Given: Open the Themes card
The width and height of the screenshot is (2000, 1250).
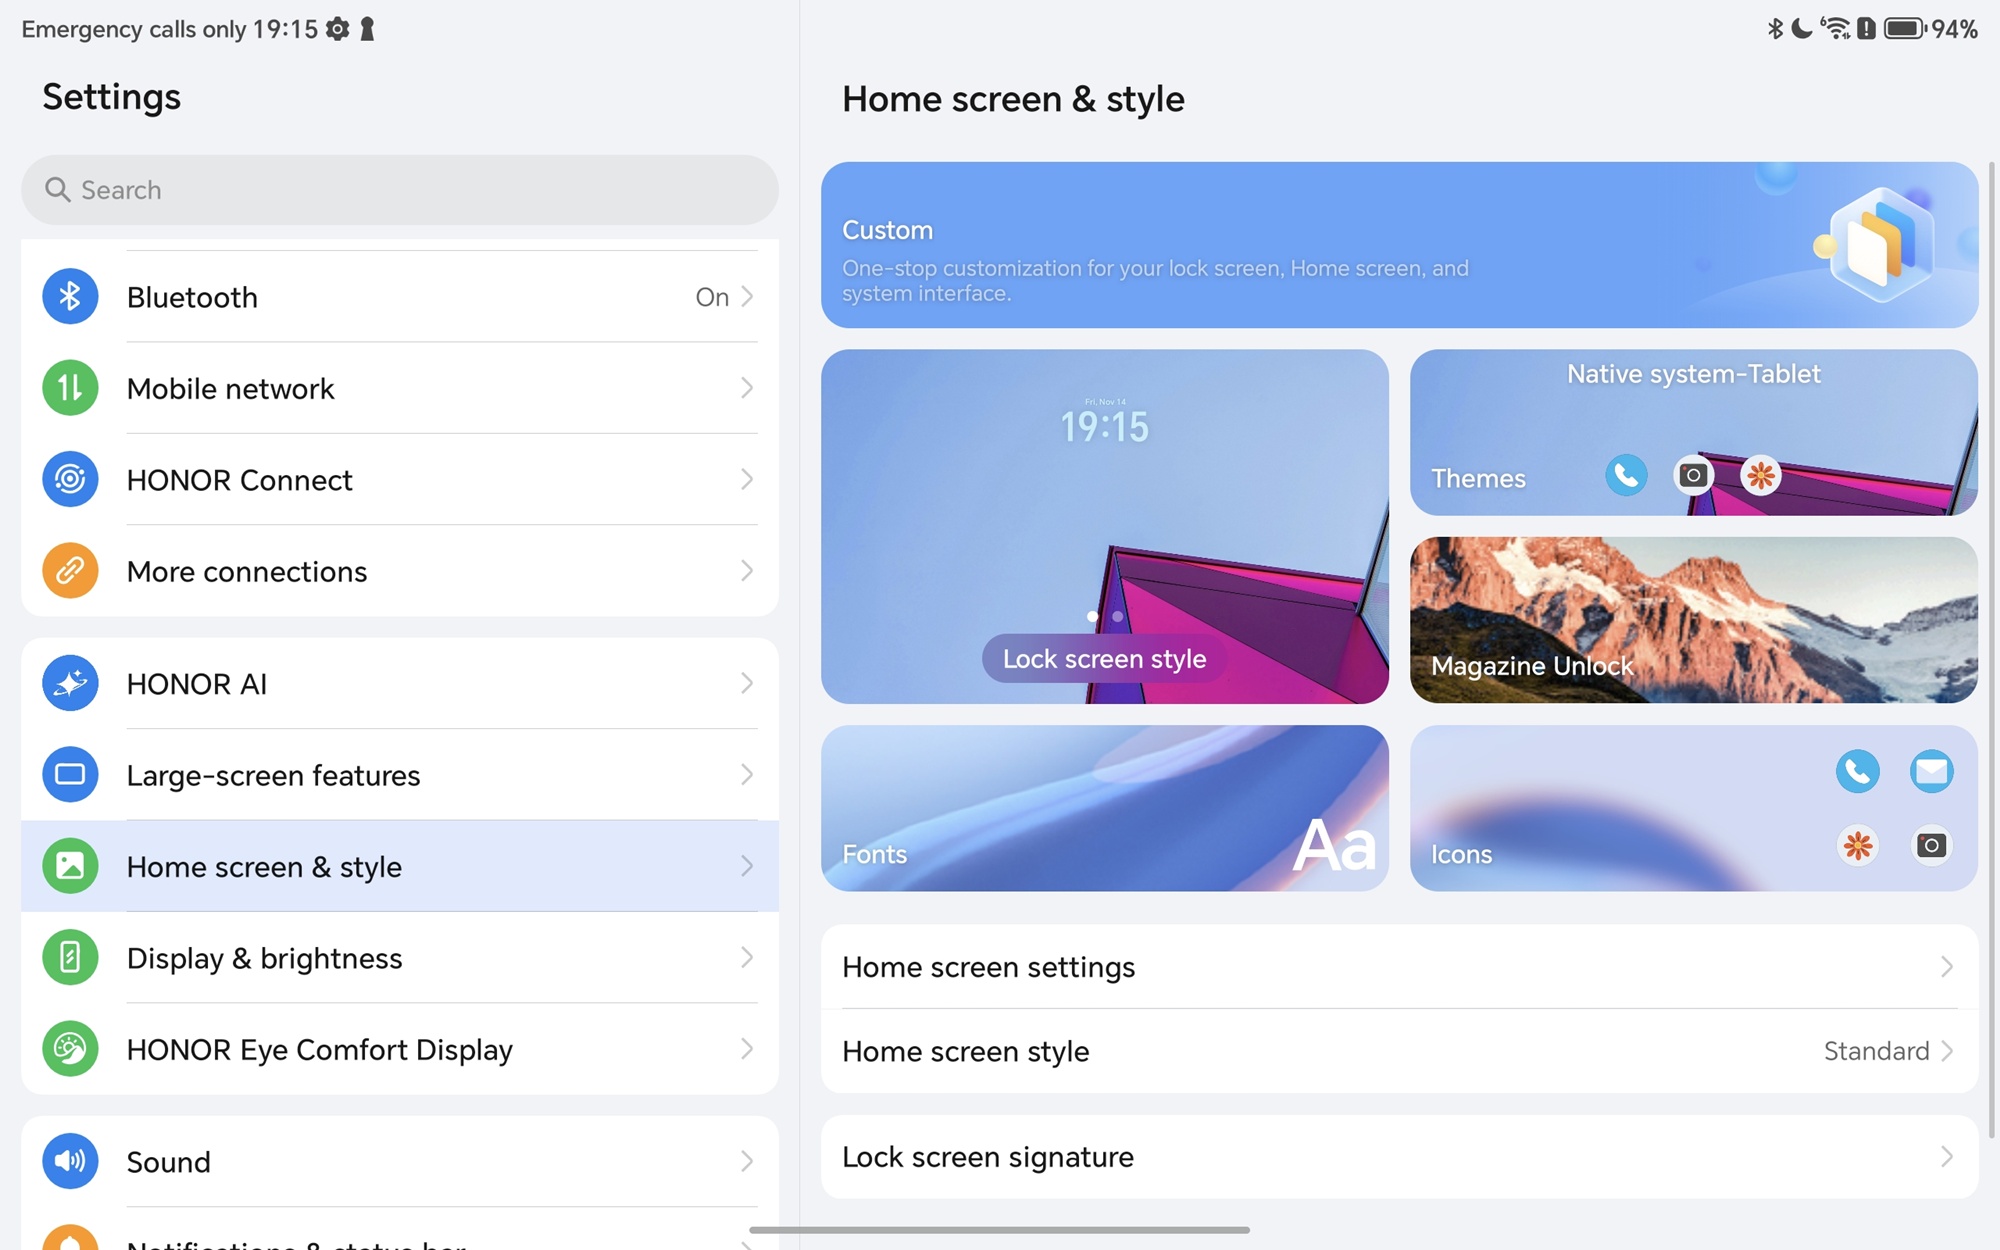Looking at the screenshot, I should (x=1693, y=432).
